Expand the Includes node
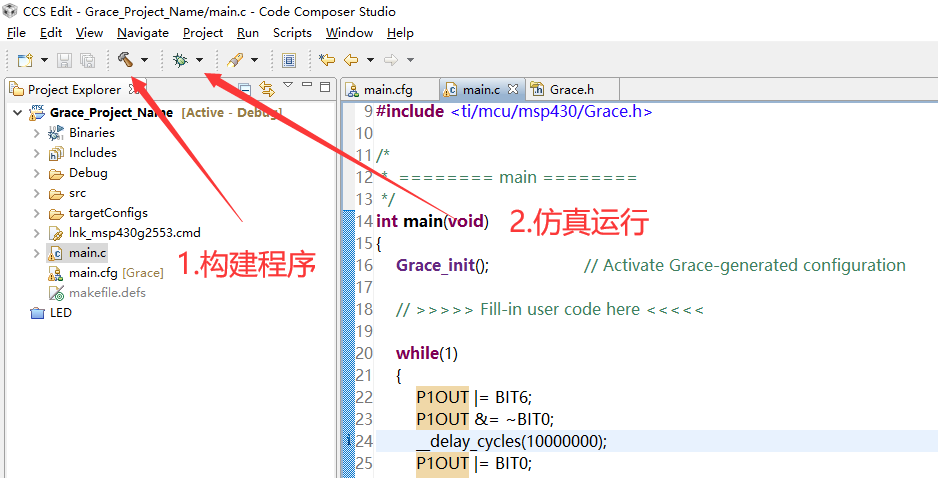Viewport: 938px width, 478px height. click(37, 153)
